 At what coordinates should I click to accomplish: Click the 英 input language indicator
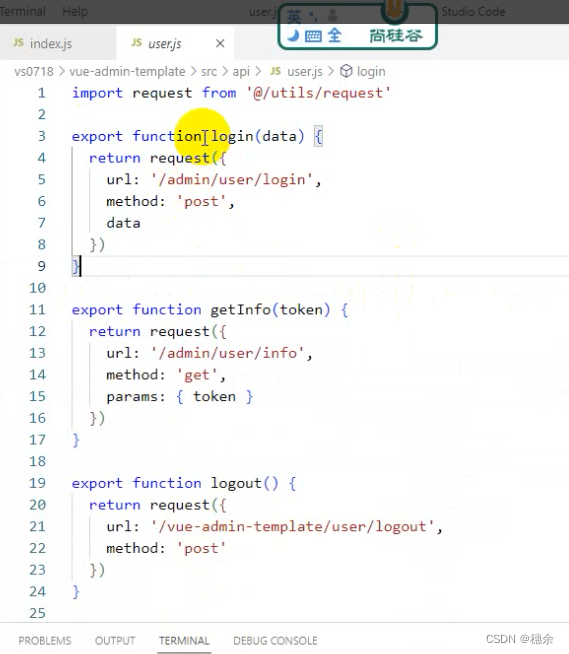tap(294, 17)
